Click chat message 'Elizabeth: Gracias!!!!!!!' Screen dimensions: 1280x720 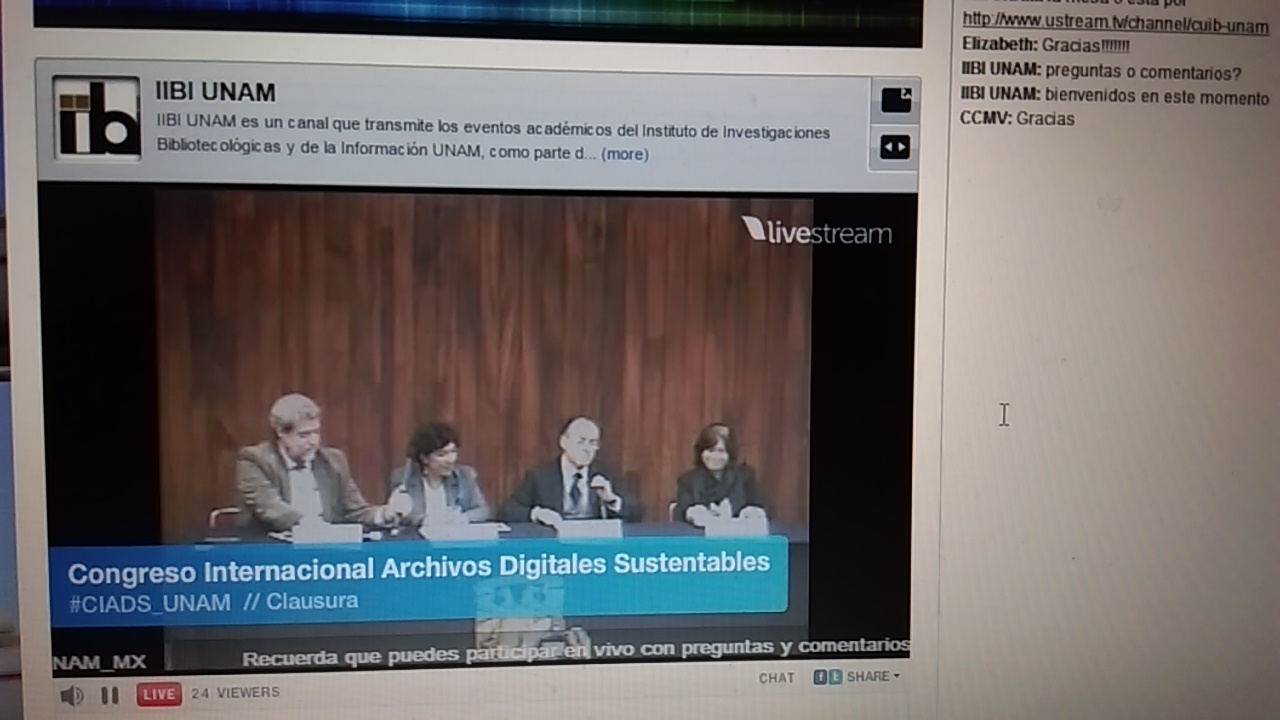click(1045, 46)
